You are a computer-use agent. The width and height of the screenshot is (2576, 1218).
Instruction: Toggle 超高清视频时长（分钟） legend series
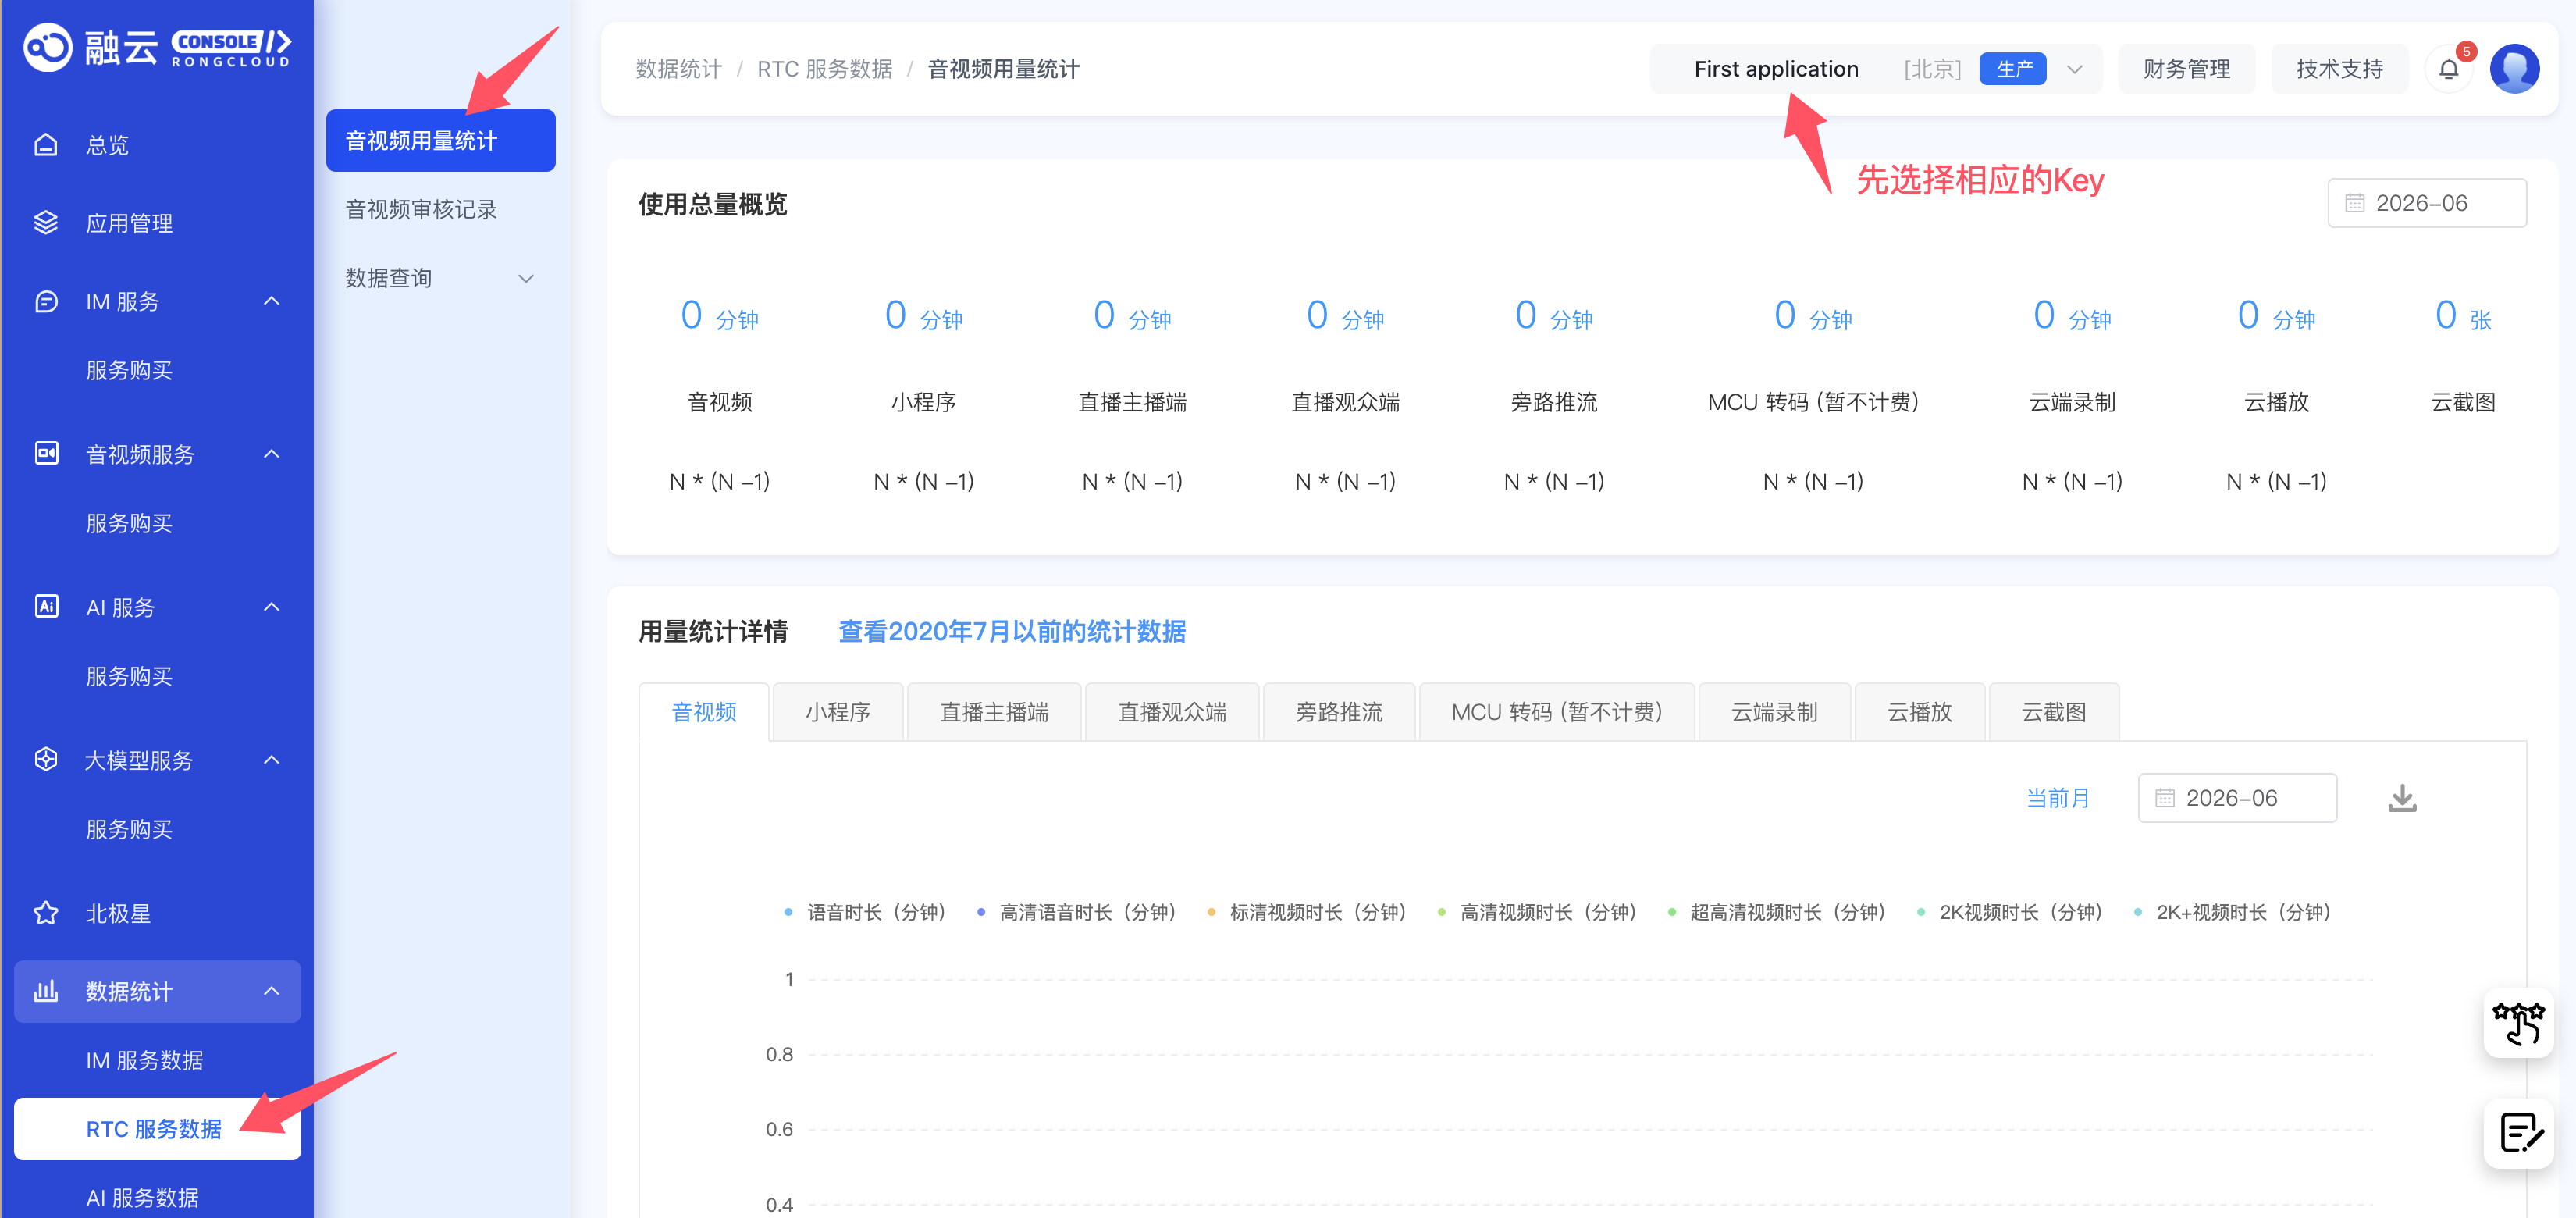click(x=1777, y=912)
